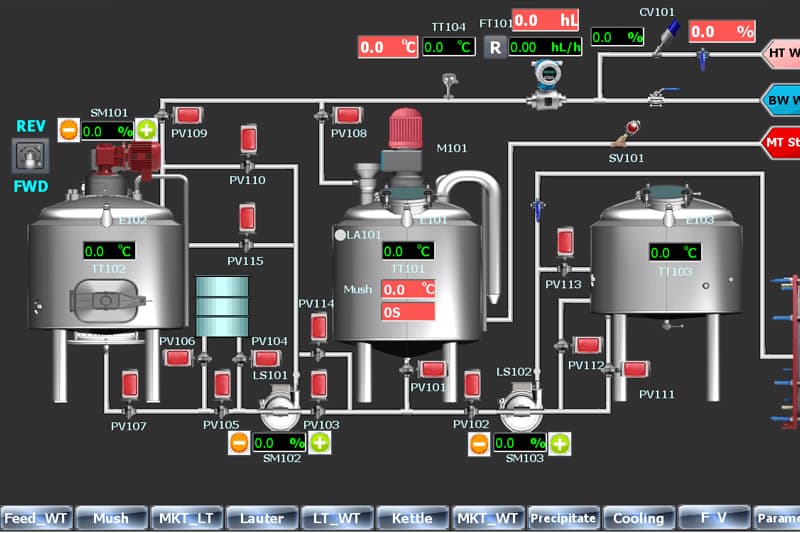Viewport: 800px width, 533px height.
Task: Open the Mush tab
Action: click(x=111, y=518)
